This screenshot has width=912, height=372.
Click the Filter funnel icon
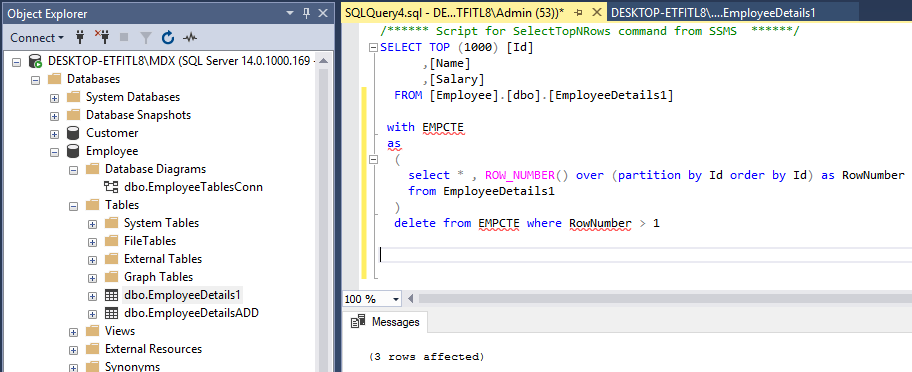click(146, 38)
